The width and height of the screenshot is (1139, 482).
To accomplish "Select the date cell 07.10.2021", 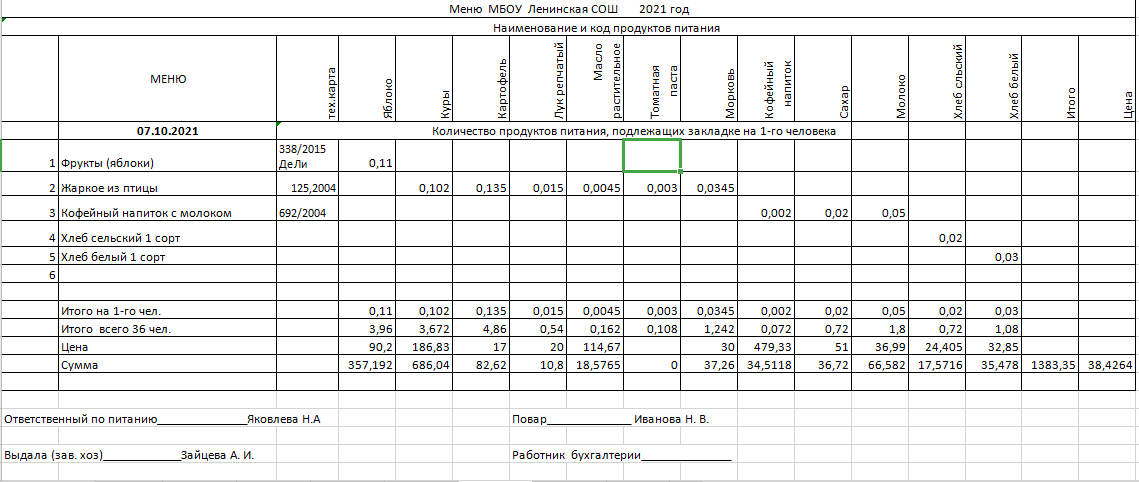I will (167, 131).
